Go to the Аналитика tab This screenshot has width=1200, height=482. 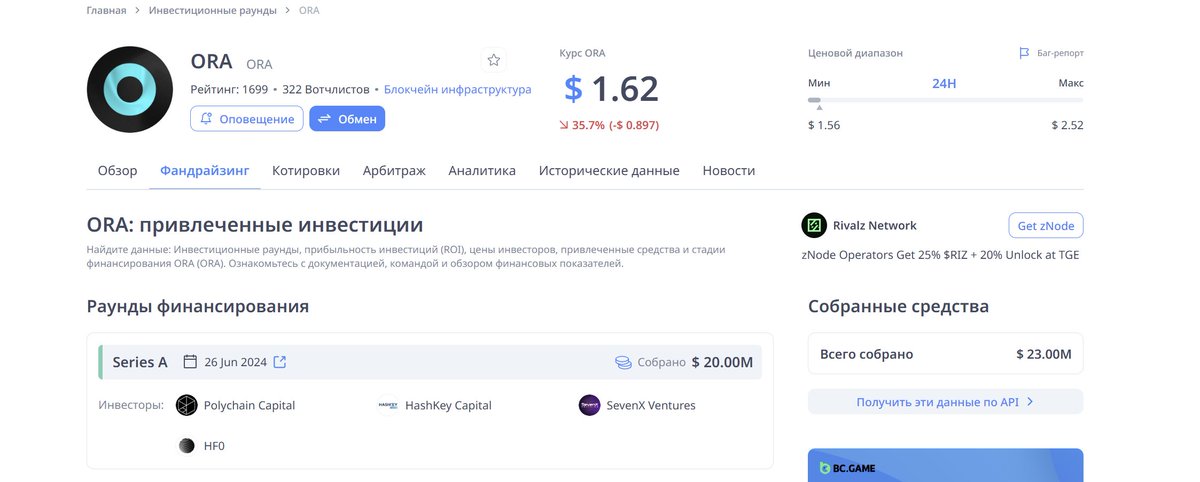click(x=482, y=171)
